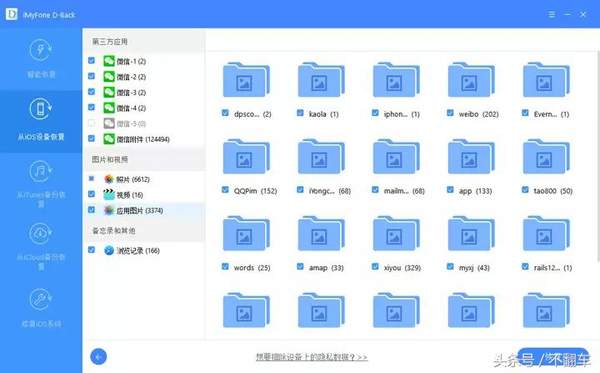Open the kaola (1) folder icon
This screenshot has height=373, width=600.
(x=321, y=80)
